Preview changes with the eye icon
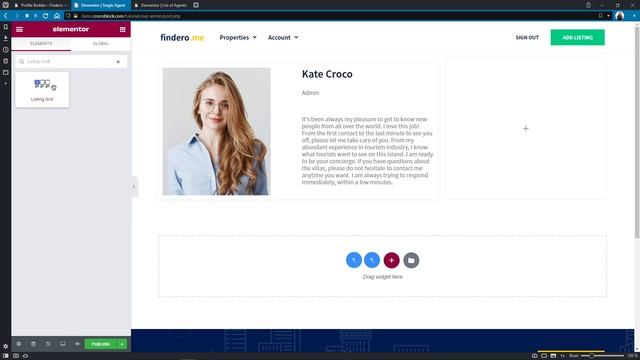 click(77, 344)
